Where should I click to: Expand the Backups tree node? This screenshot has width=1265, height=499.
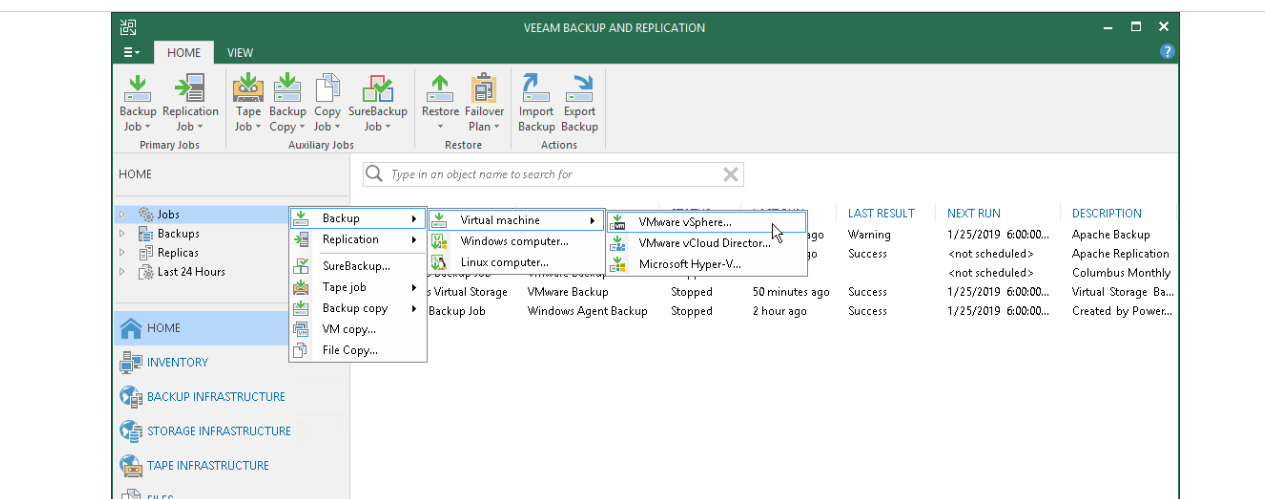click(x=122, y=234)
